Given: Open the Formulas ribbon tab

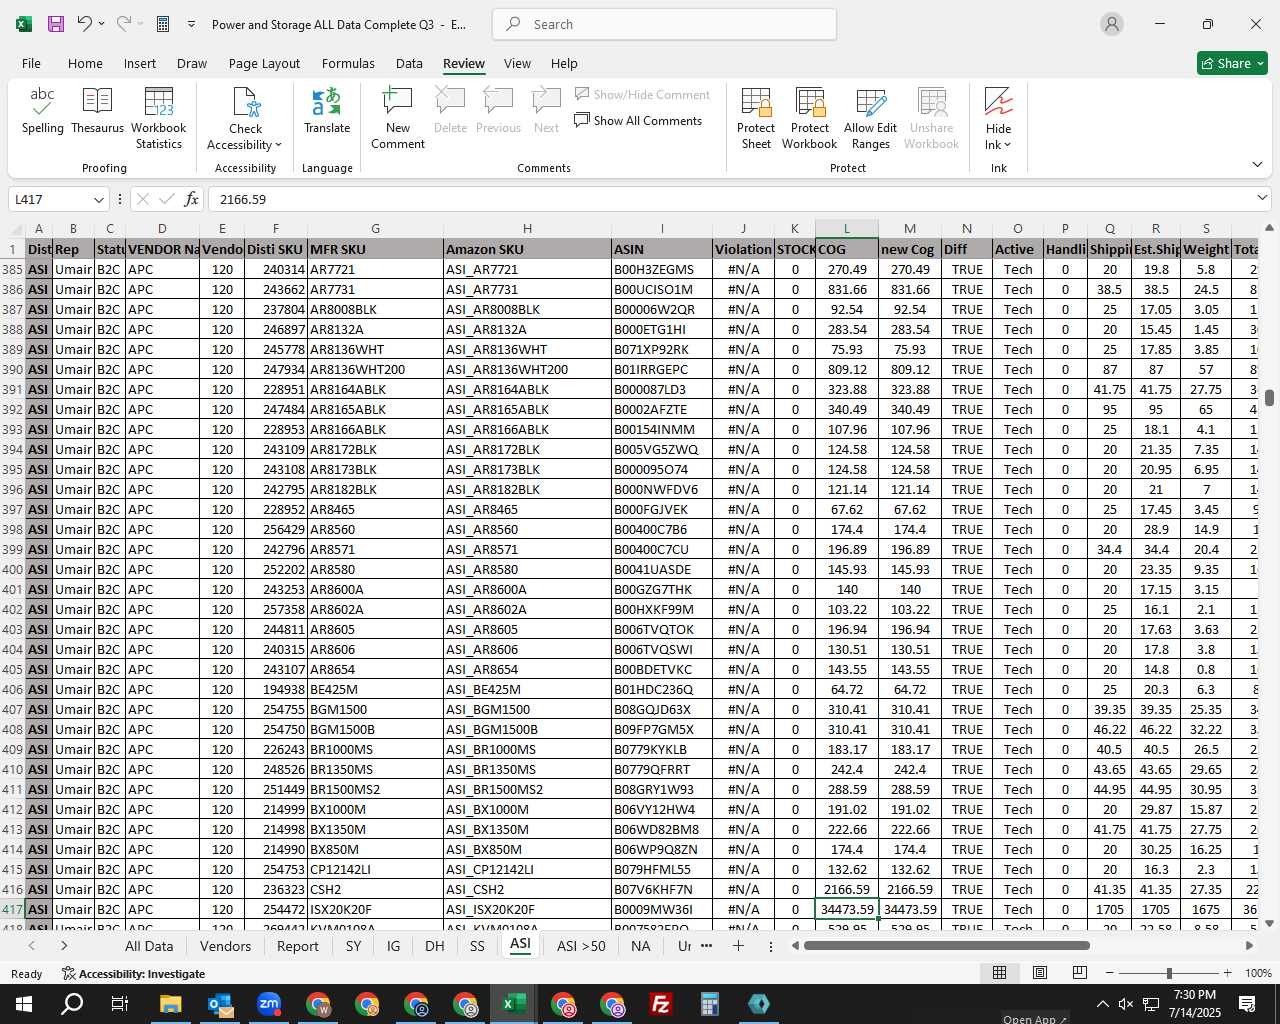Looking at the screenshot, I should pyautogui.click(x=348, y=63).
